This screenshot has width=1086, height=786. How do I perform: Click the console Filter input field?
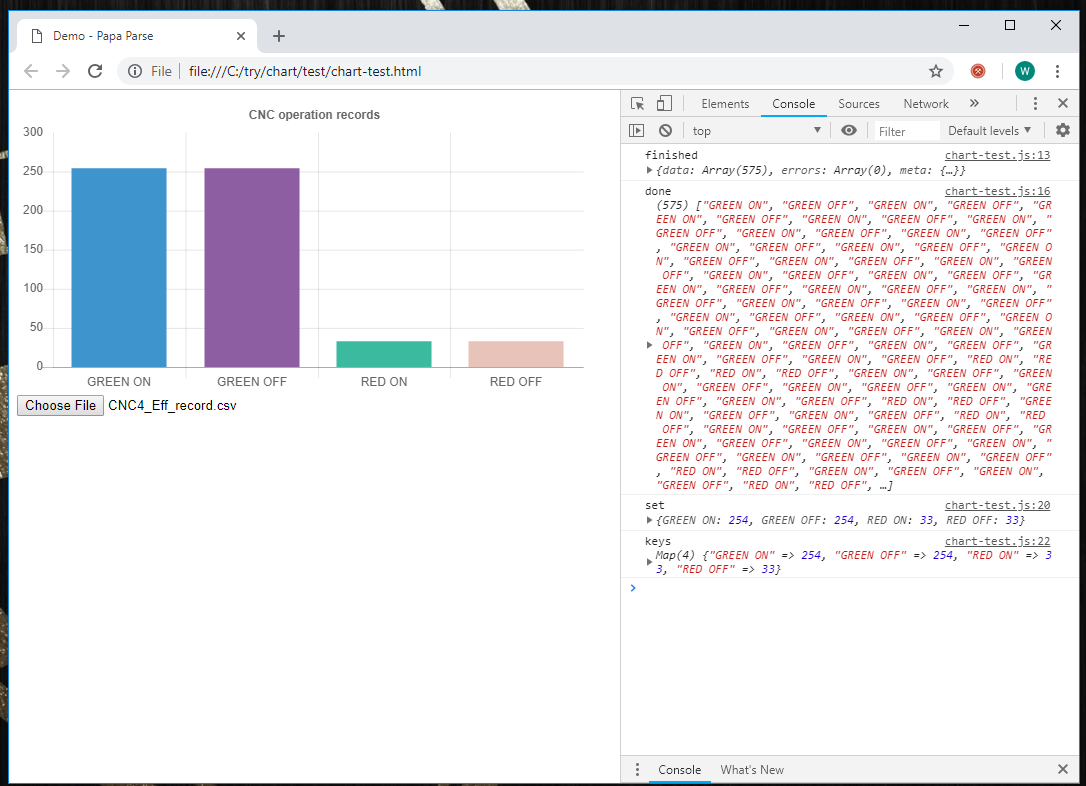pyautogui.click(x=906, y=131)
